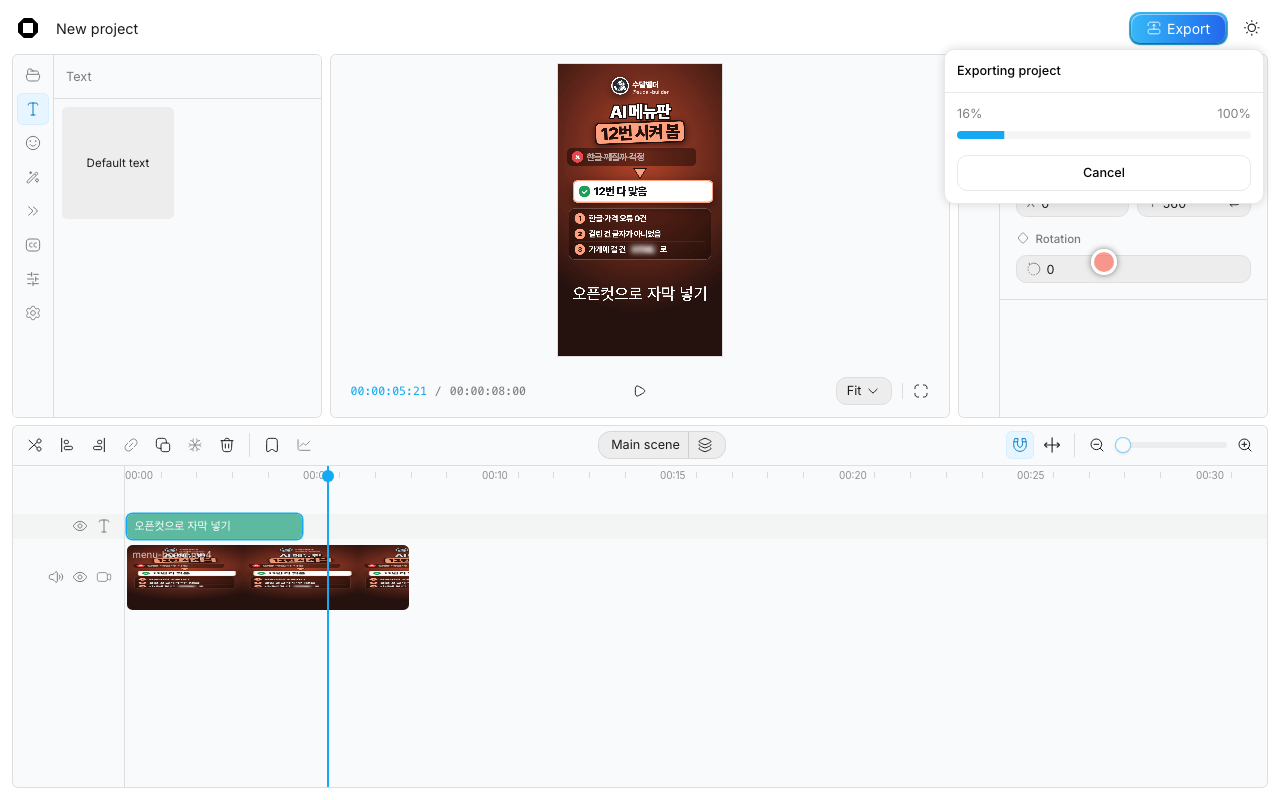Toggle ripple editing arrows icon
The image size is (1280, 800).
coord(1052,445)
